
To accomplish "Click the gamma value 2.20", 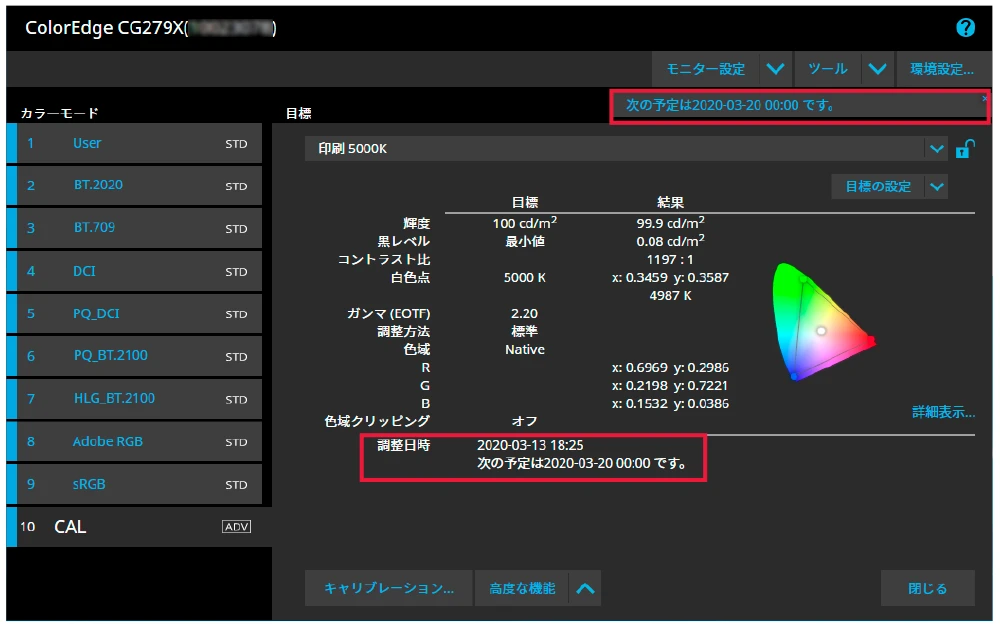I will tap(524, 314).
